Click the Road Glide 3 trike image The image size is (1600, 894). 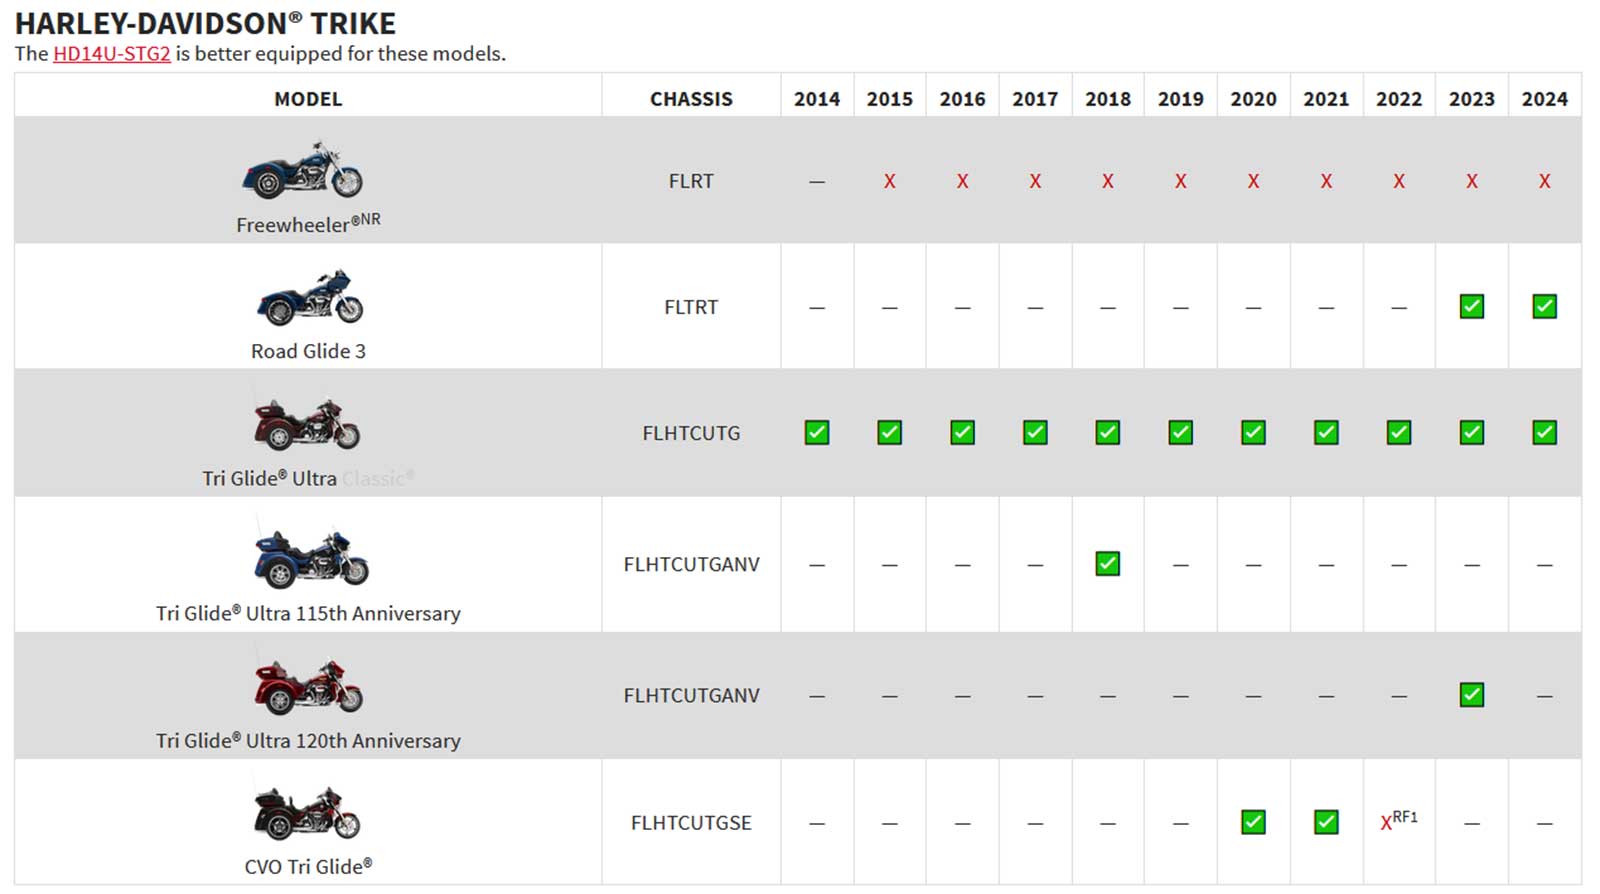coord(310,298)
